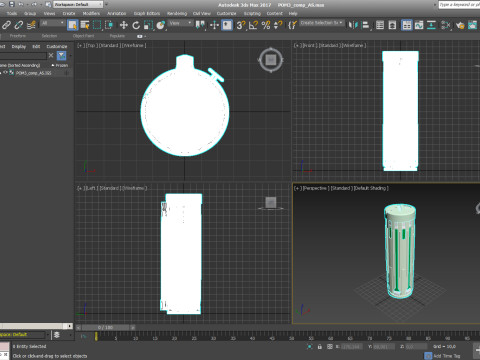This screenshot has width=480, height=360.
Task: Click Edit Named Selection Sets icon
Action: 292,25
